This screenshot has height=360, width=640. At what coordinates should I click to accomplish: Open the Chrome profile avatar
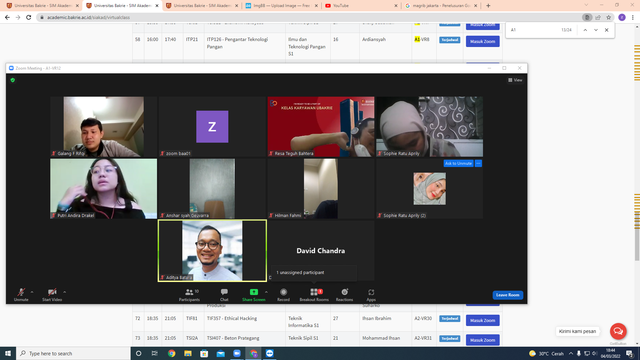coord(622,18)
